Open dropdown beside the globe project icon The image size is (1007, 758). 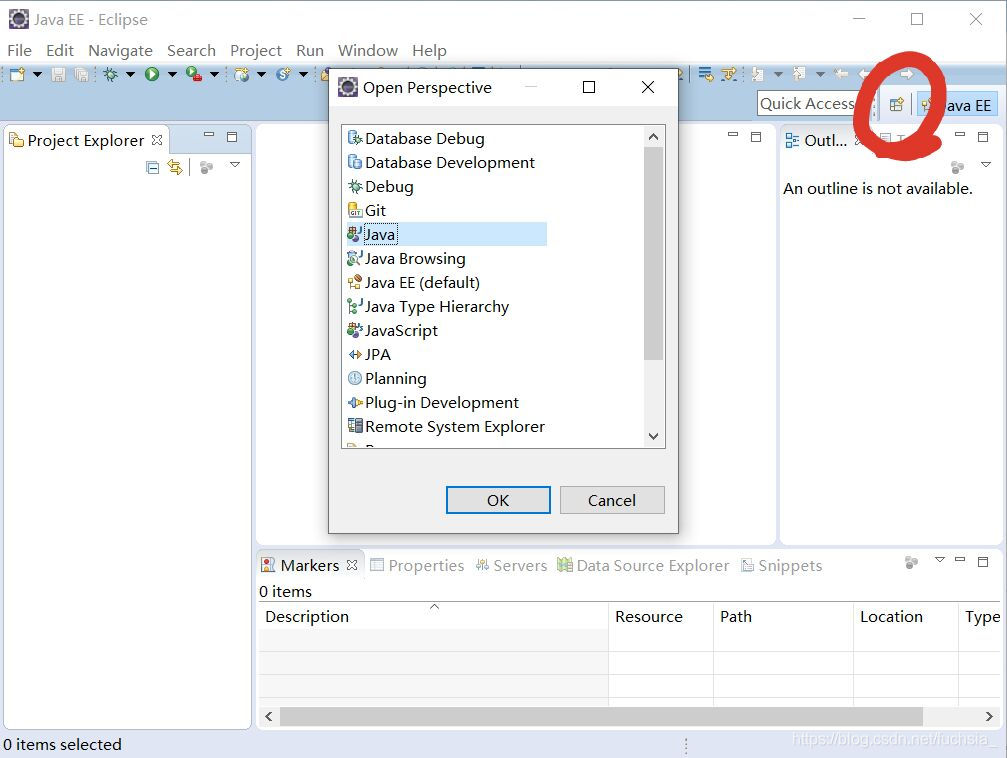pyautogui.click(x=261, y=75)
